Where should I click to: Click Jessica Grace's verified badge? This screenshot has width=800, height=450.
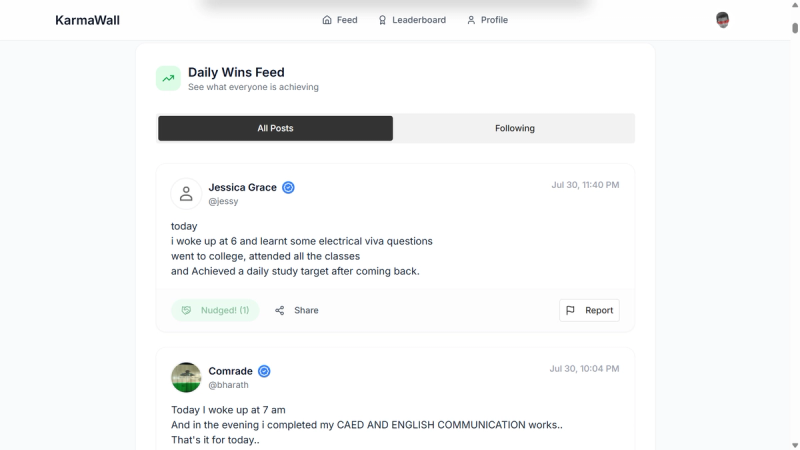point(288,188)
